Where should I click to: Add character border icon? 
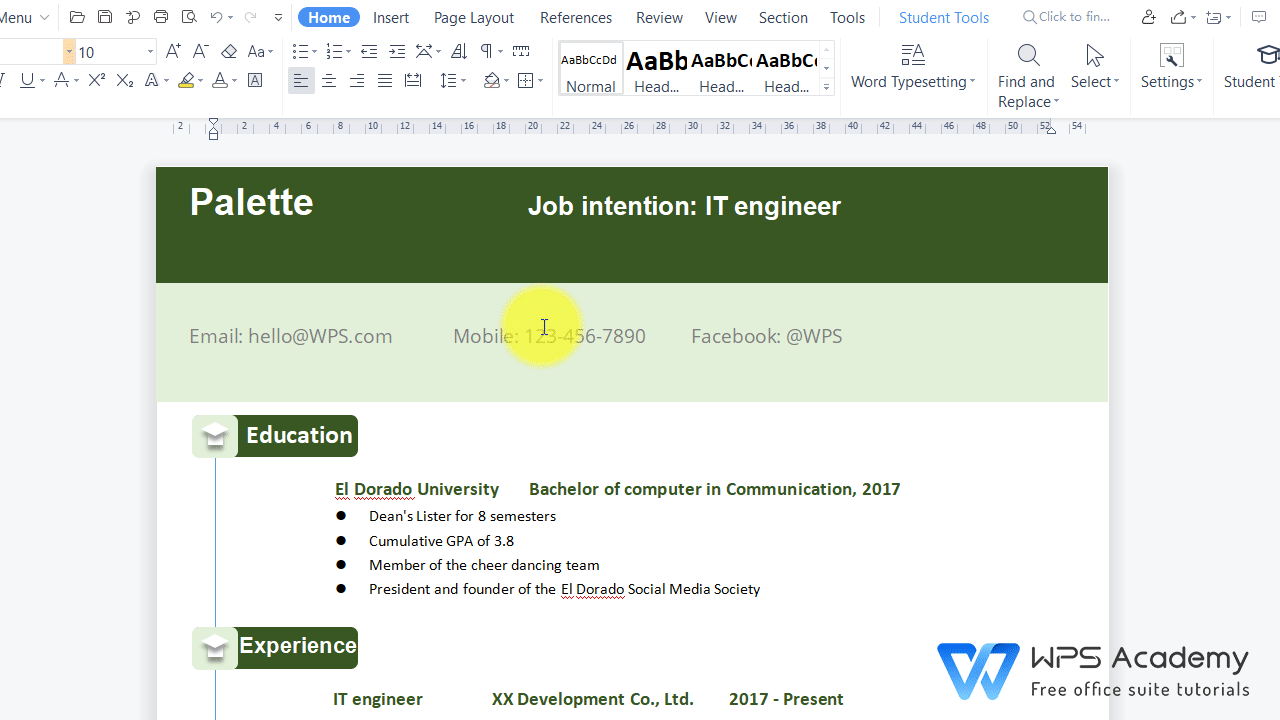coord(256,81)
